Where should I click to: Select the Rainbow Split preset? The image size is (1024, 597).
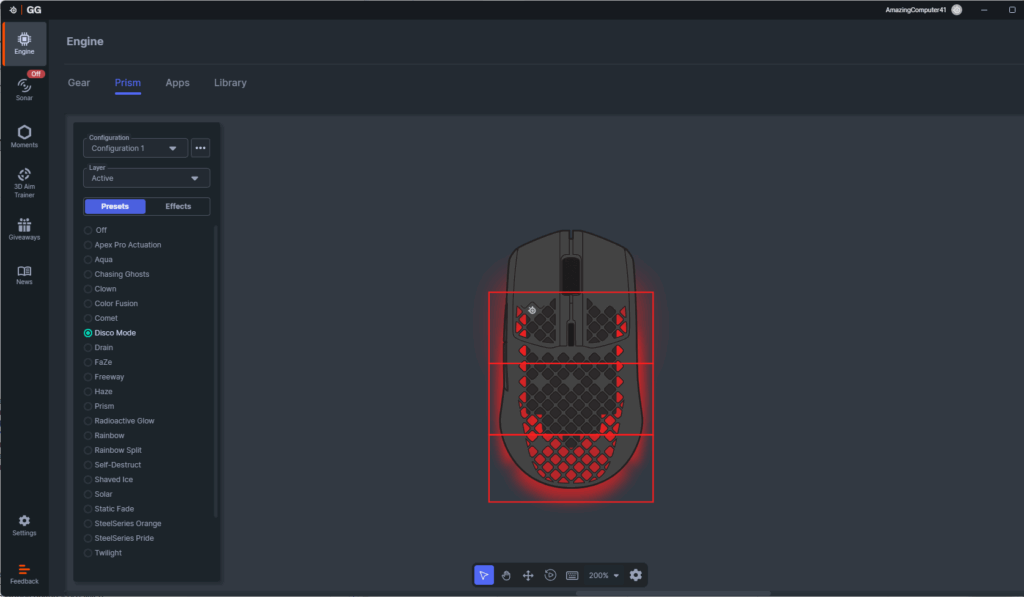pos(117,450)
